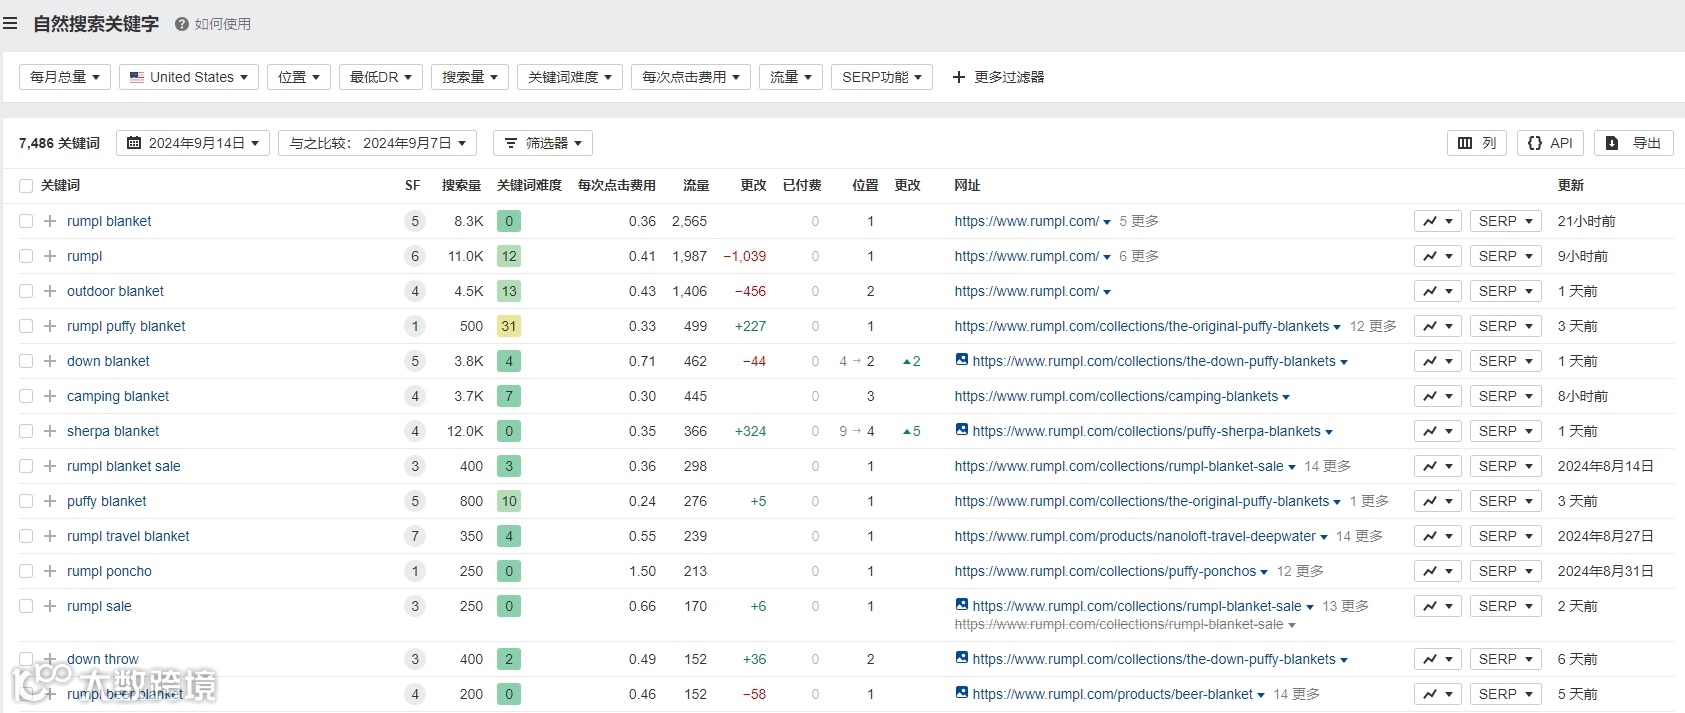The height and width of the screenshot is (713, 1685).
Task: Open the rumpl blanket keyword link
Action: 109,221
